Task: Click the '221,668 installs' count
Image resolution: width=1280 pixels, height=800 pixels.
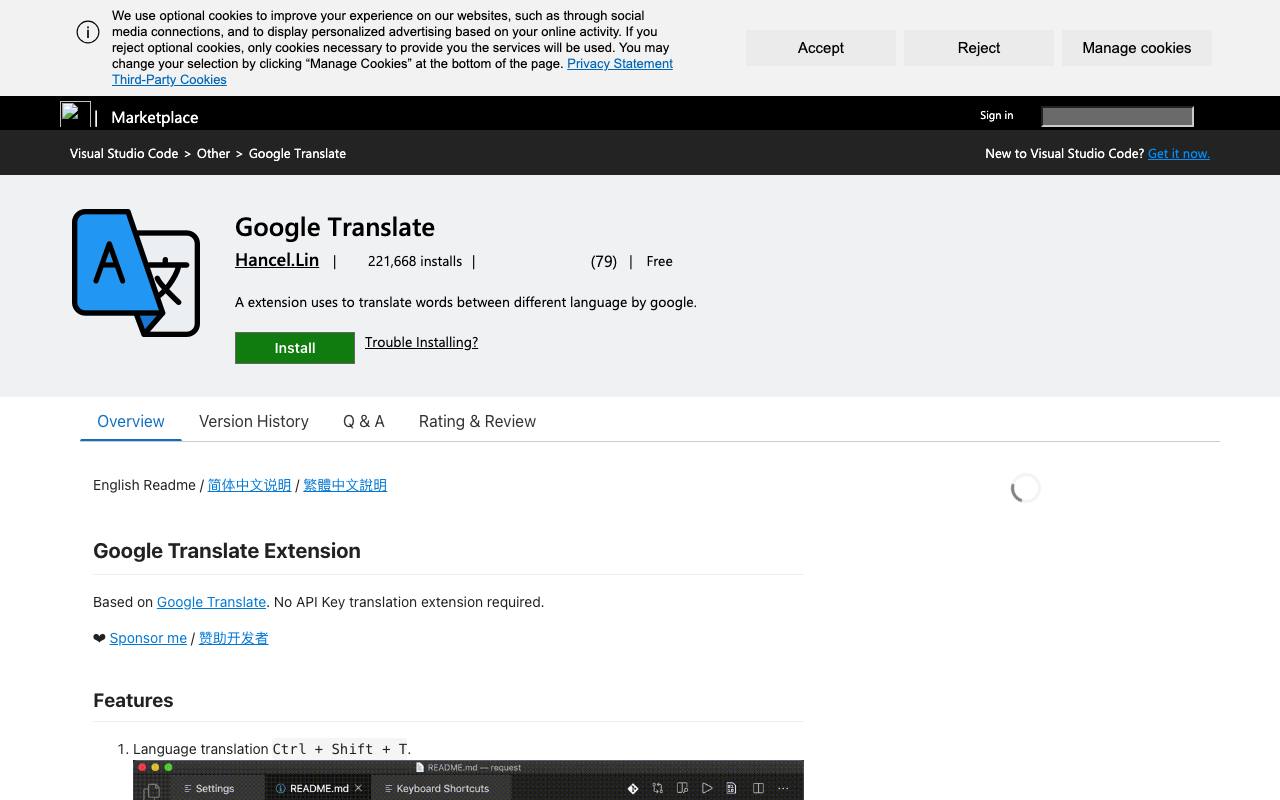Action: point(415,261)
